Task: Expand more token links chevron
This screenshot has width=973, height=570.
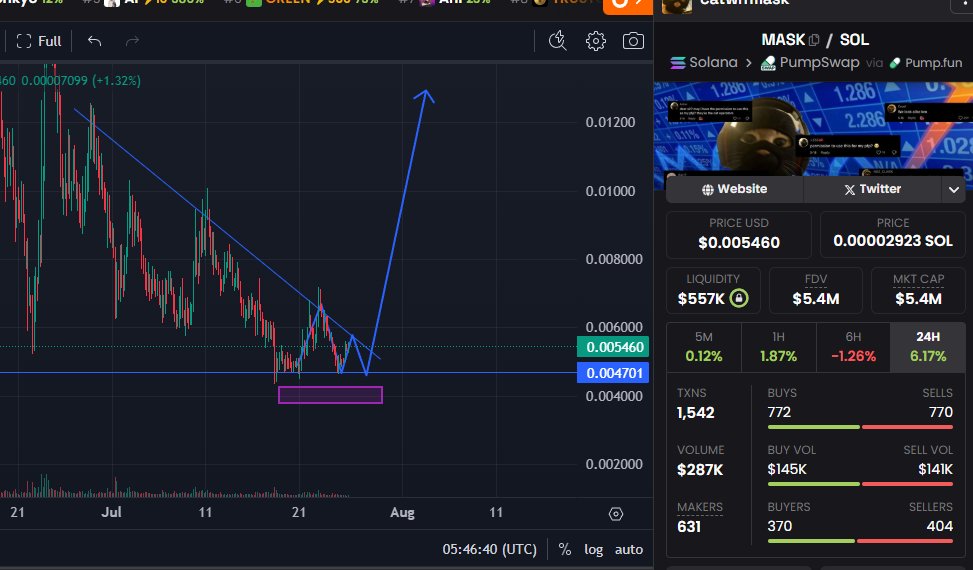Action: point(954,189)
